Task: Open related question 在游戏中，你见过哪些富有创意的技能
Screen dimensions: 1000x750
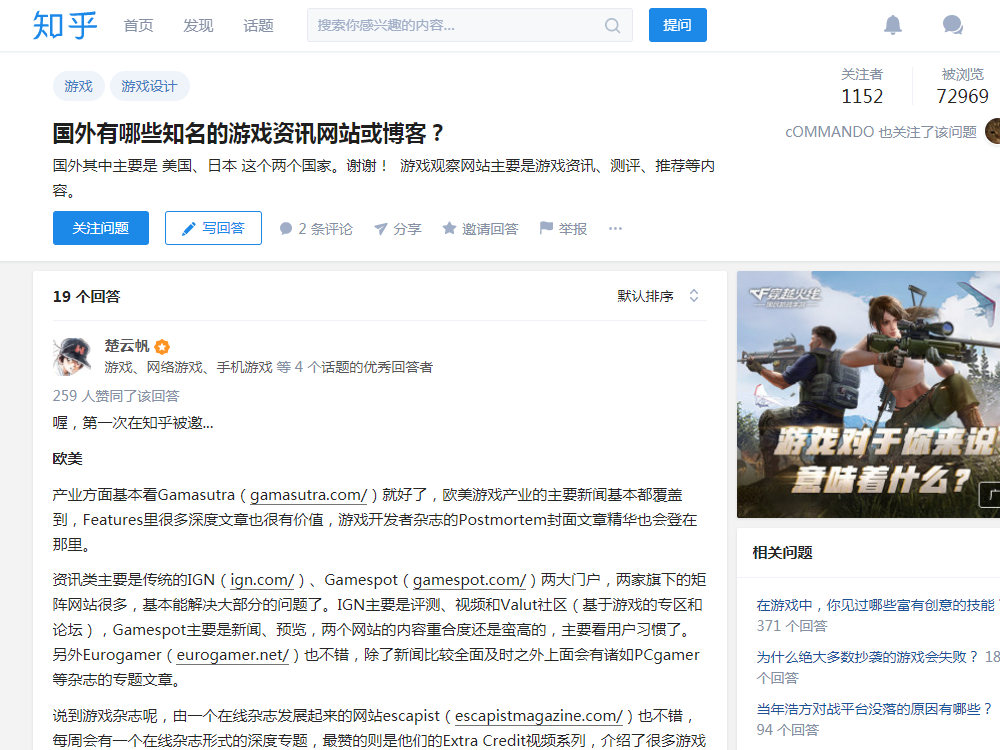Action: pyautogui.click(x=876, y=605)
